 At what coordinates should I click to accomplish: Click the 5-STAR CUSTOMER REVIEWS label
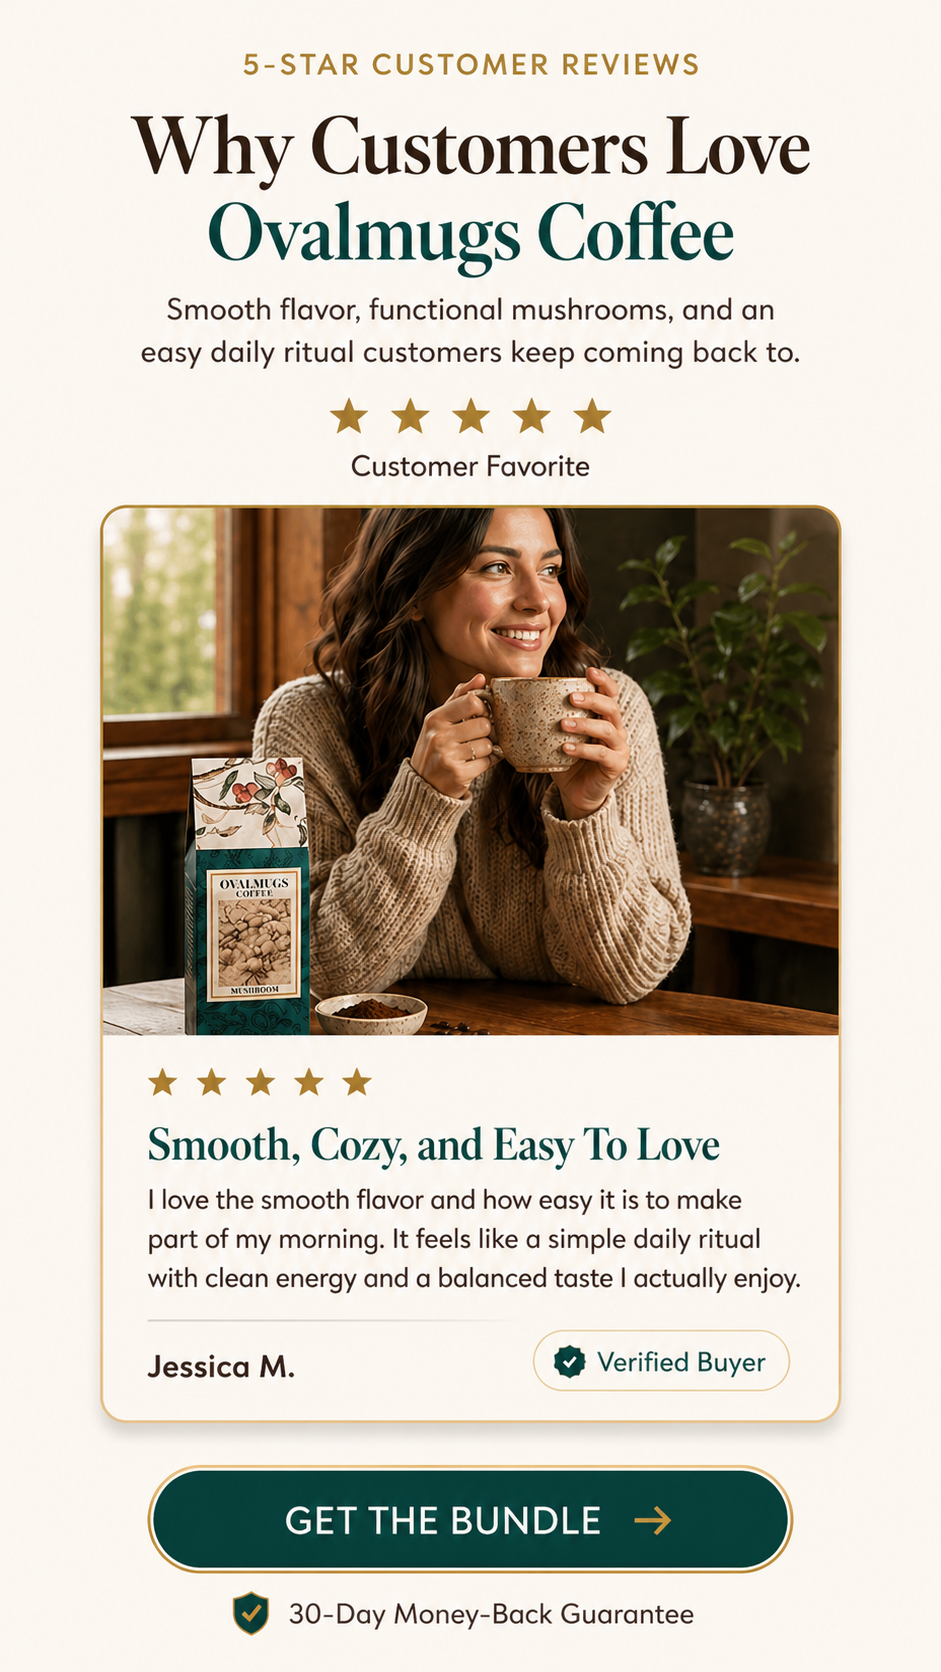pyautogui.click(x=471, y=65)
